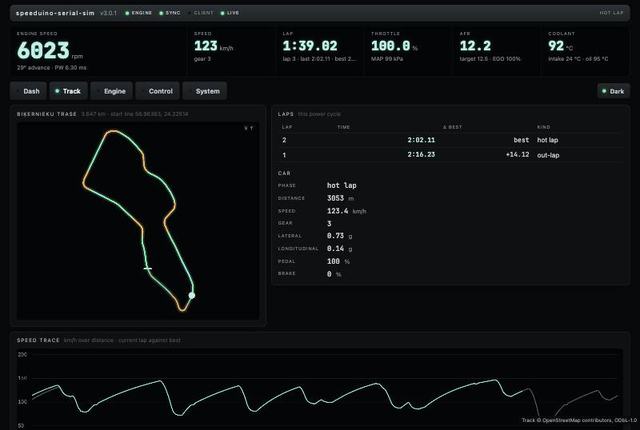Screen dimensions: 640x430
Task: Click the PEDAL value 100 %
Action: click(338, 261)
